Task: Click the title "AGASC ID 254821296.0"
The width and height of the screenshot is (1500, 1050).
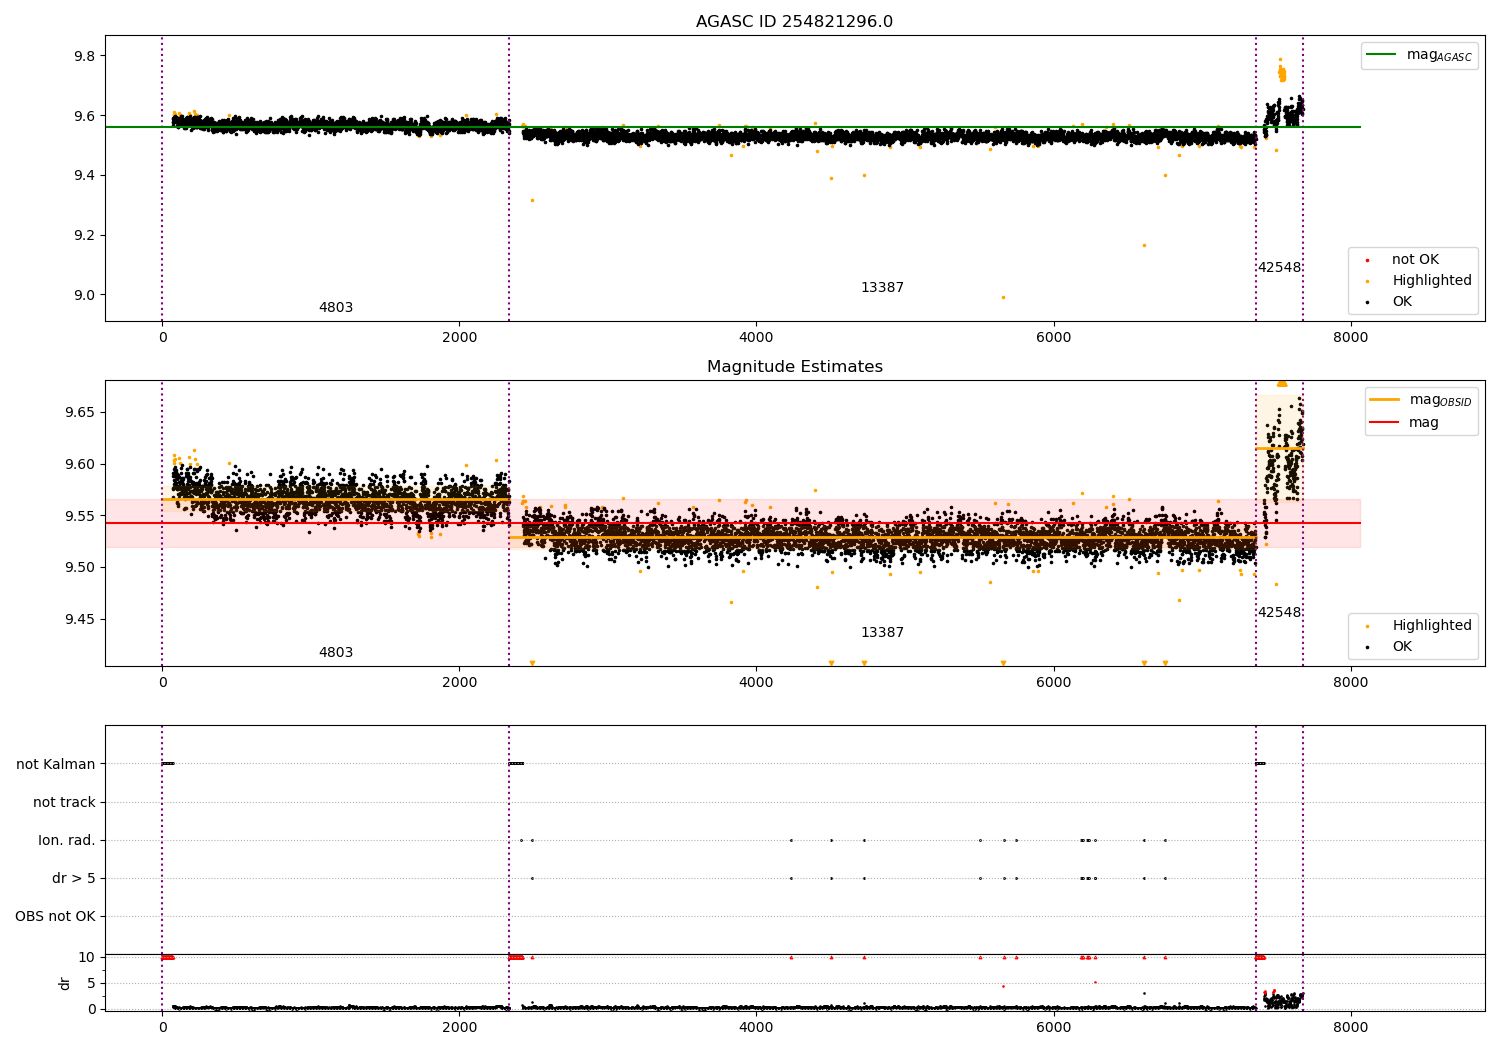Action: coord(794,22)
